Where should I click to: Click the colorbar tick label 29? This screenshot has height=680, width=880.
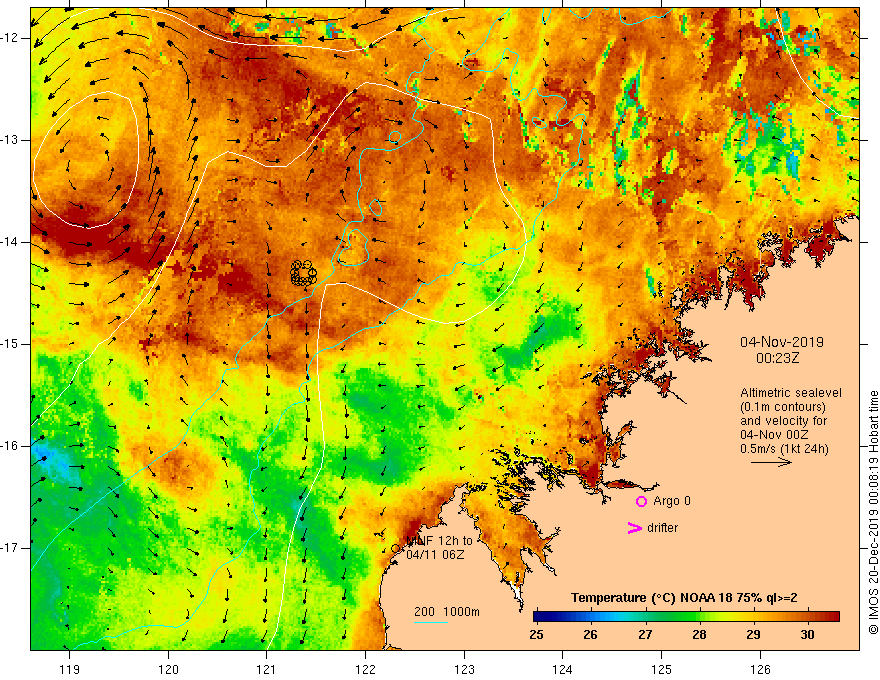coord(753,635)
